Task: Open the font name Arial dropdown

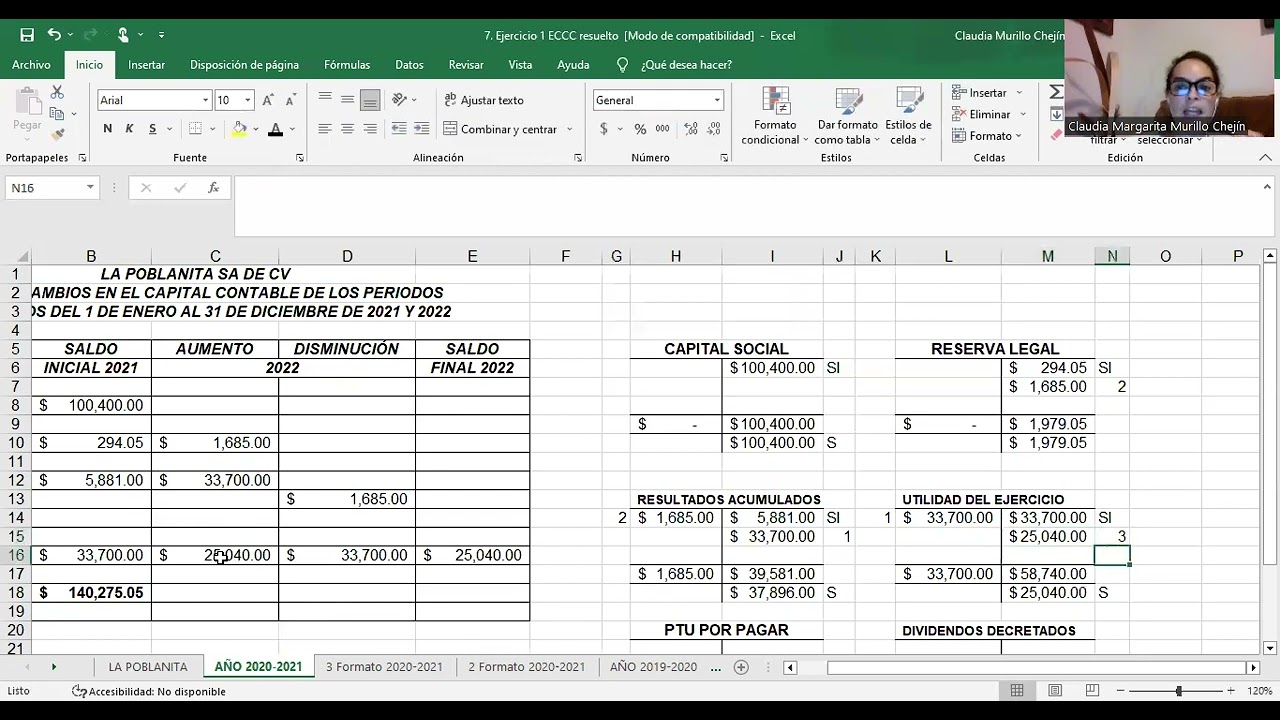Action: pos(206,100)
